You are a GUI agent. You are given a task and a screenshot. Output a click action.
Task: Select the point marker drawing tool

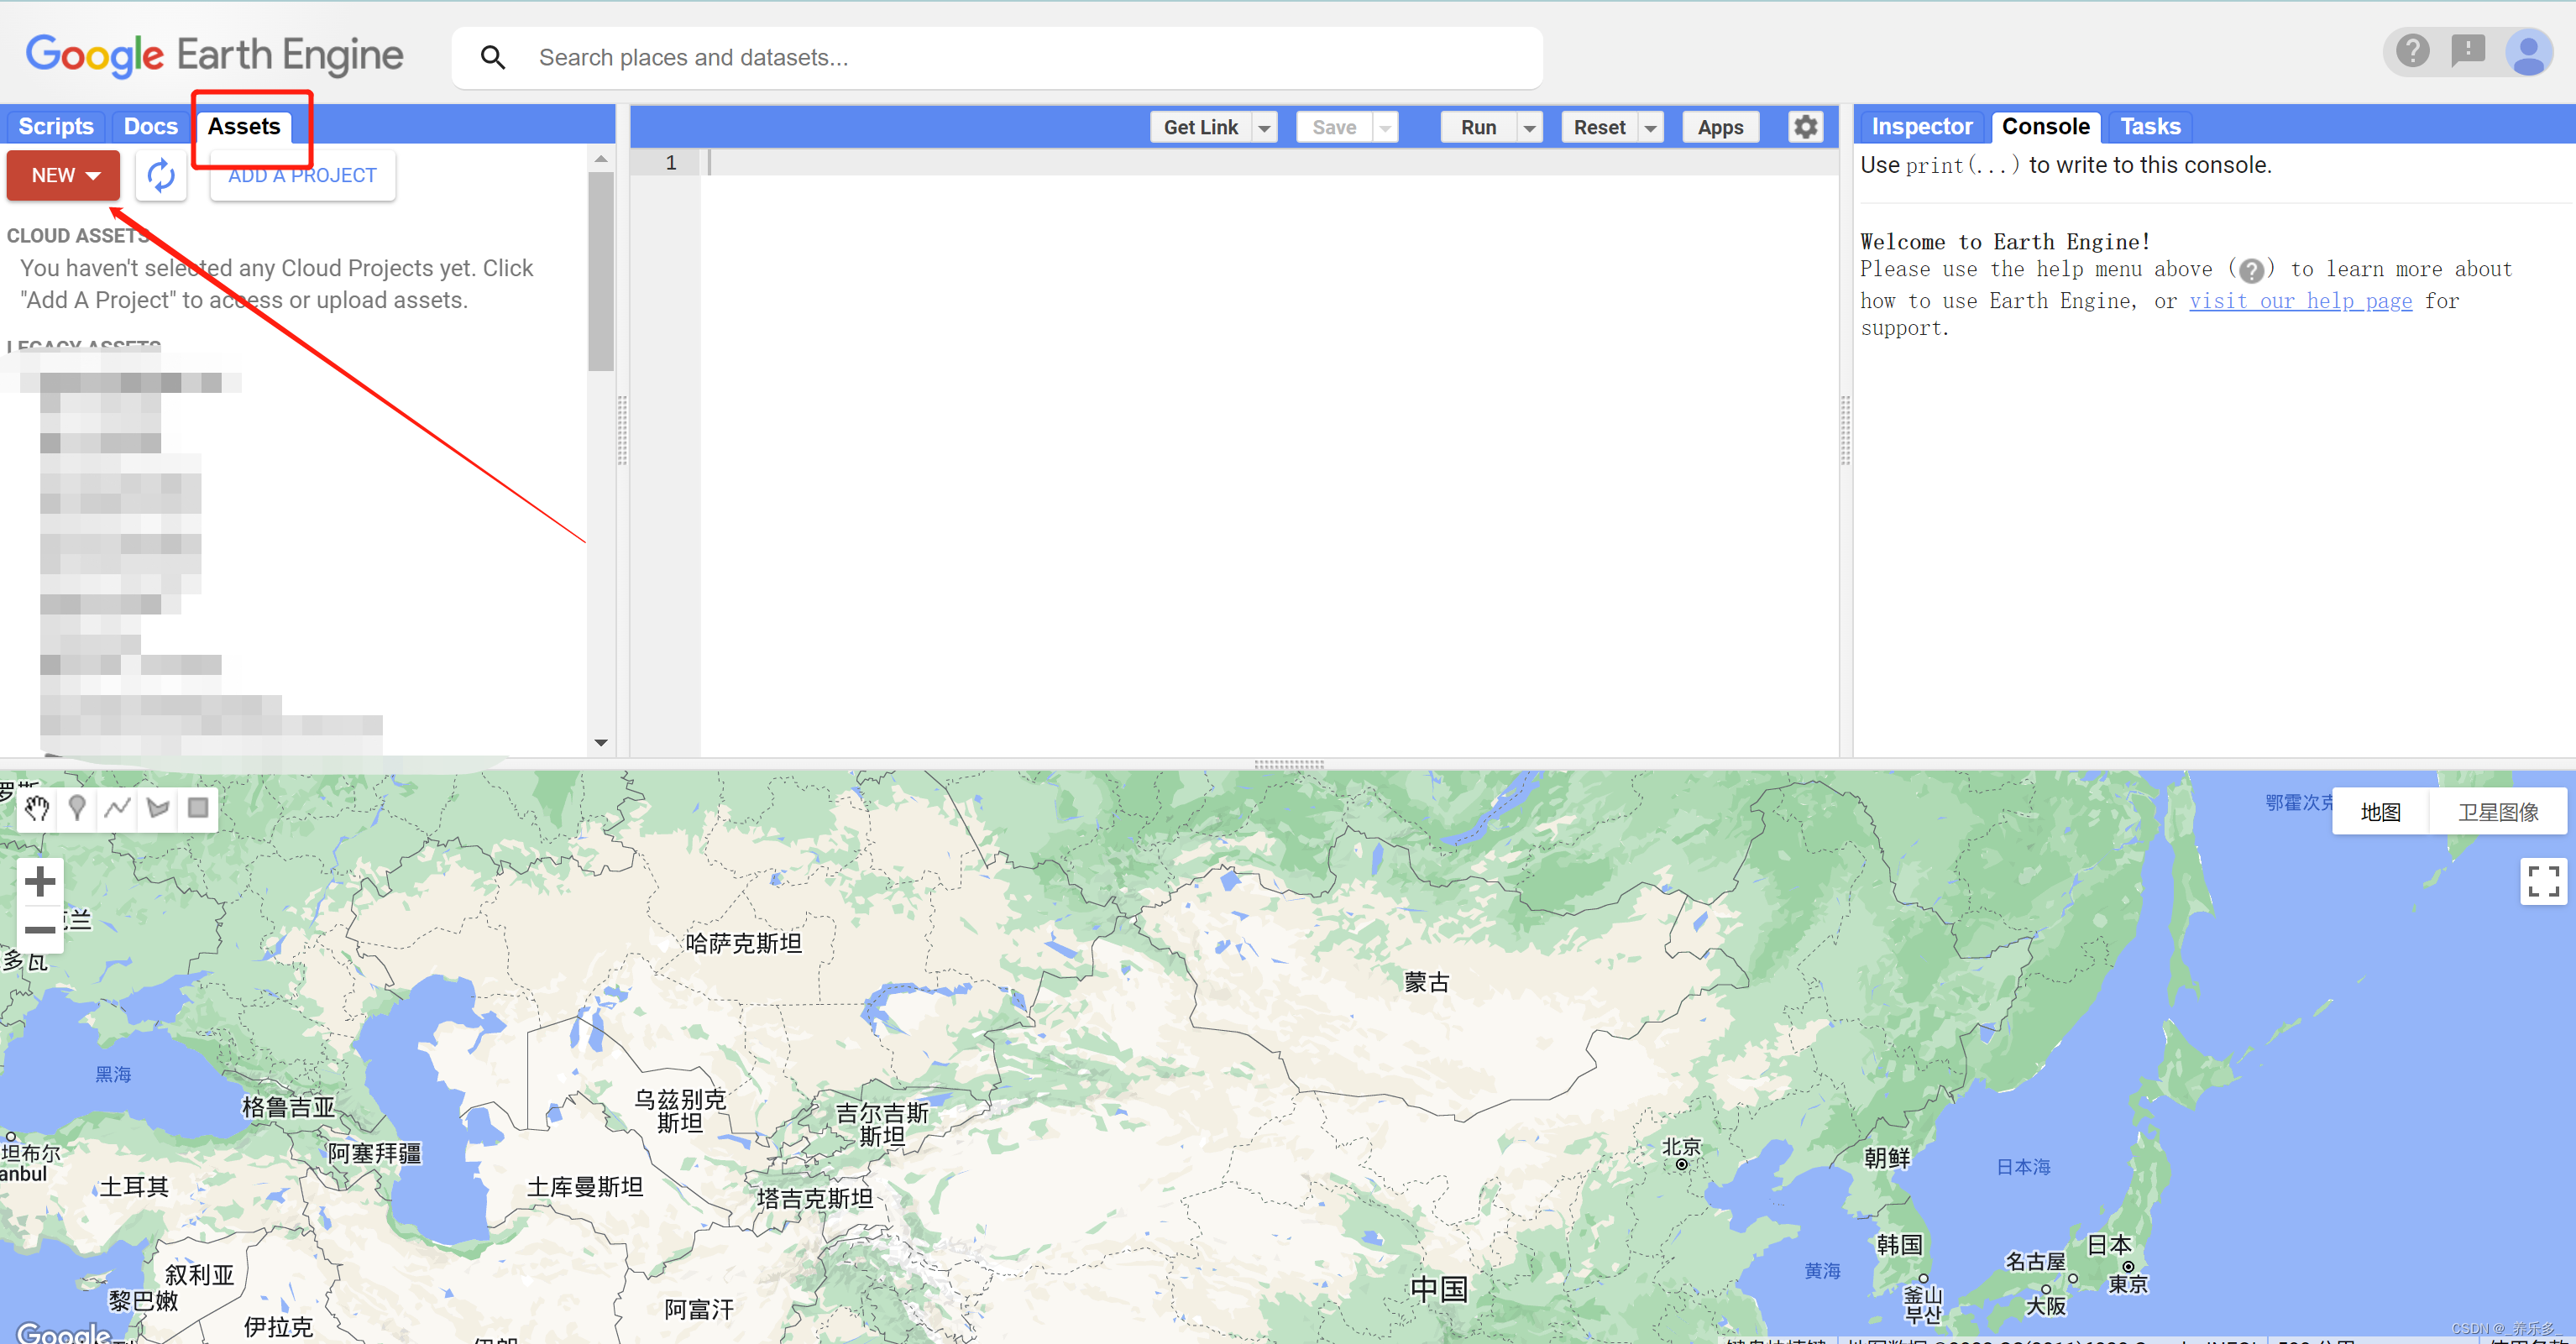[x=77, y=809]
